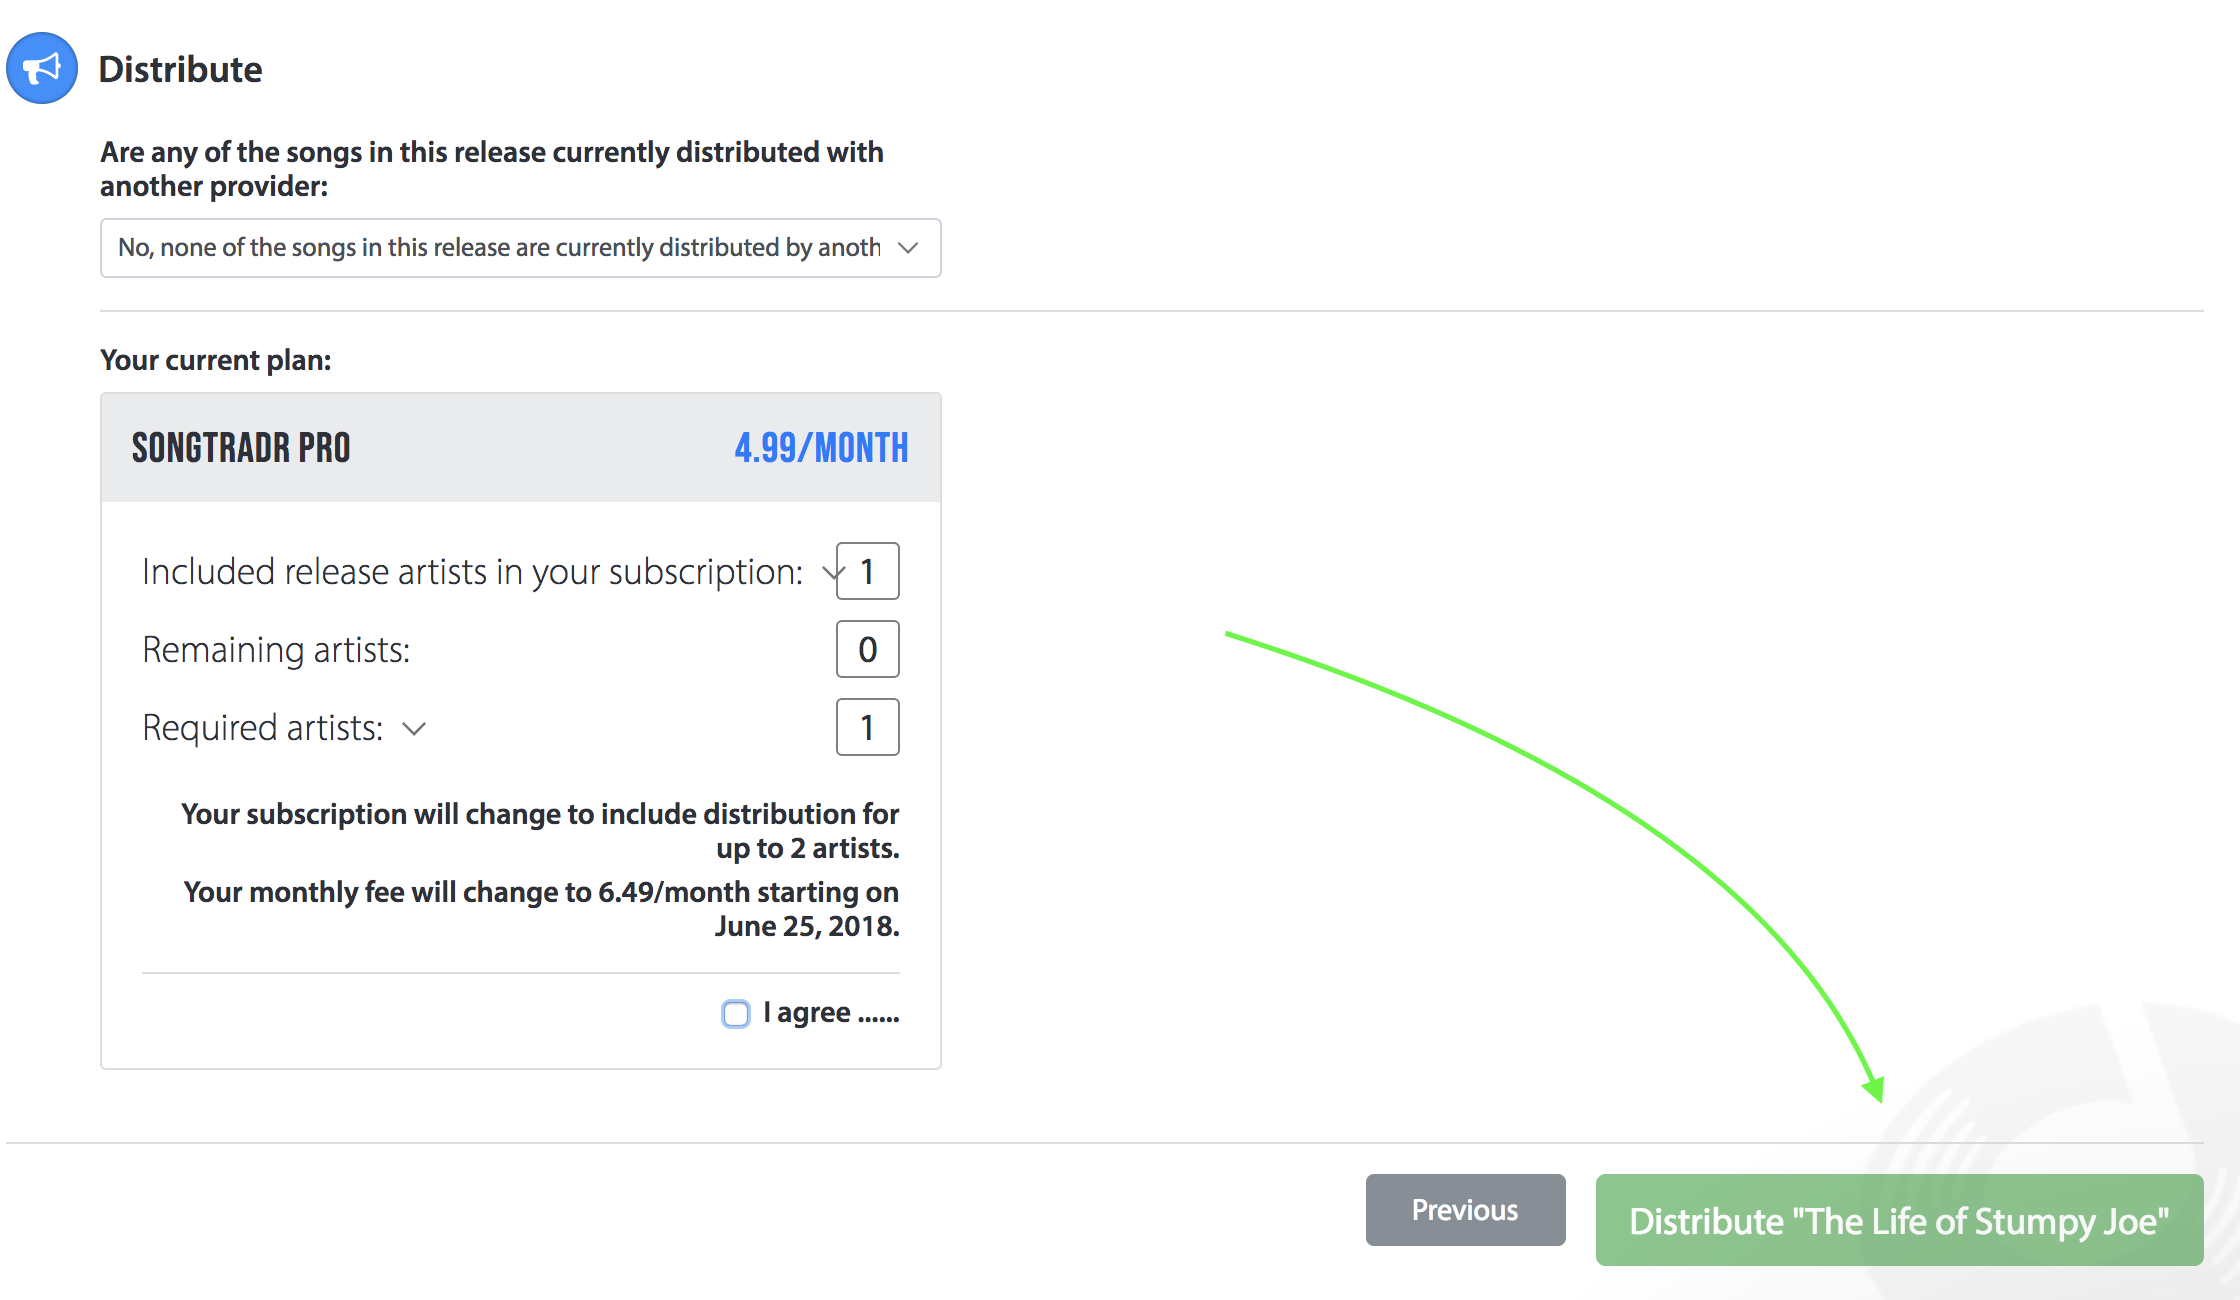
Task: Click the subscription change notice about 2 artists
Action: pos(540,830)
